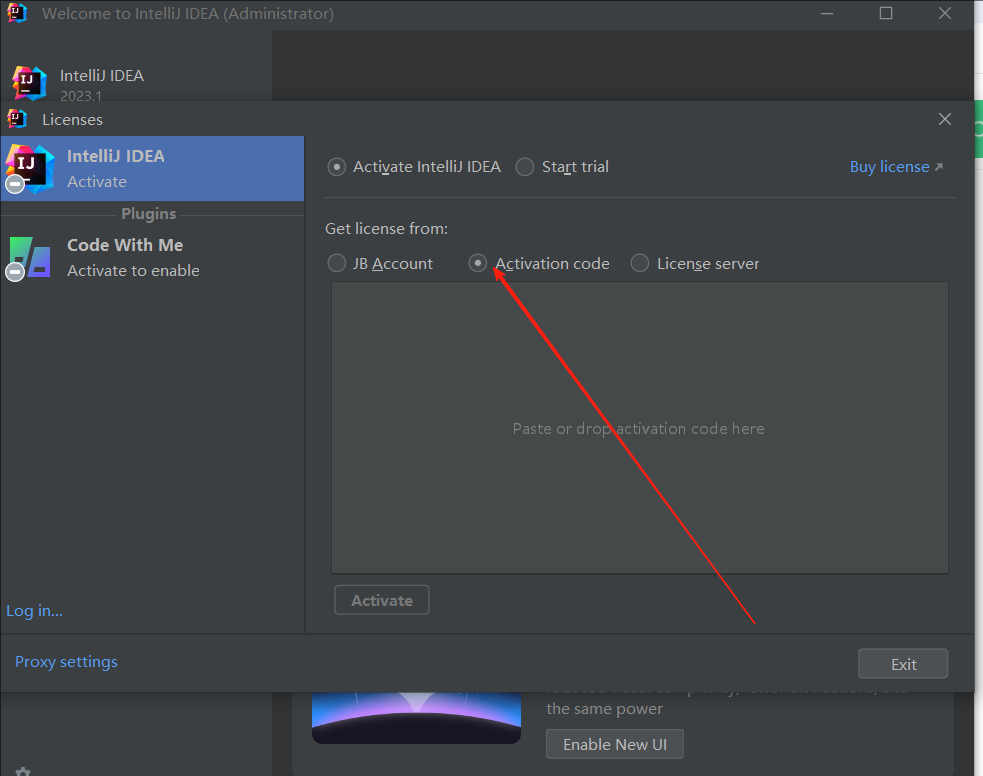Open the Buy license link
The height and width of the screenshot is (776, 983).
tap(896, 167)
